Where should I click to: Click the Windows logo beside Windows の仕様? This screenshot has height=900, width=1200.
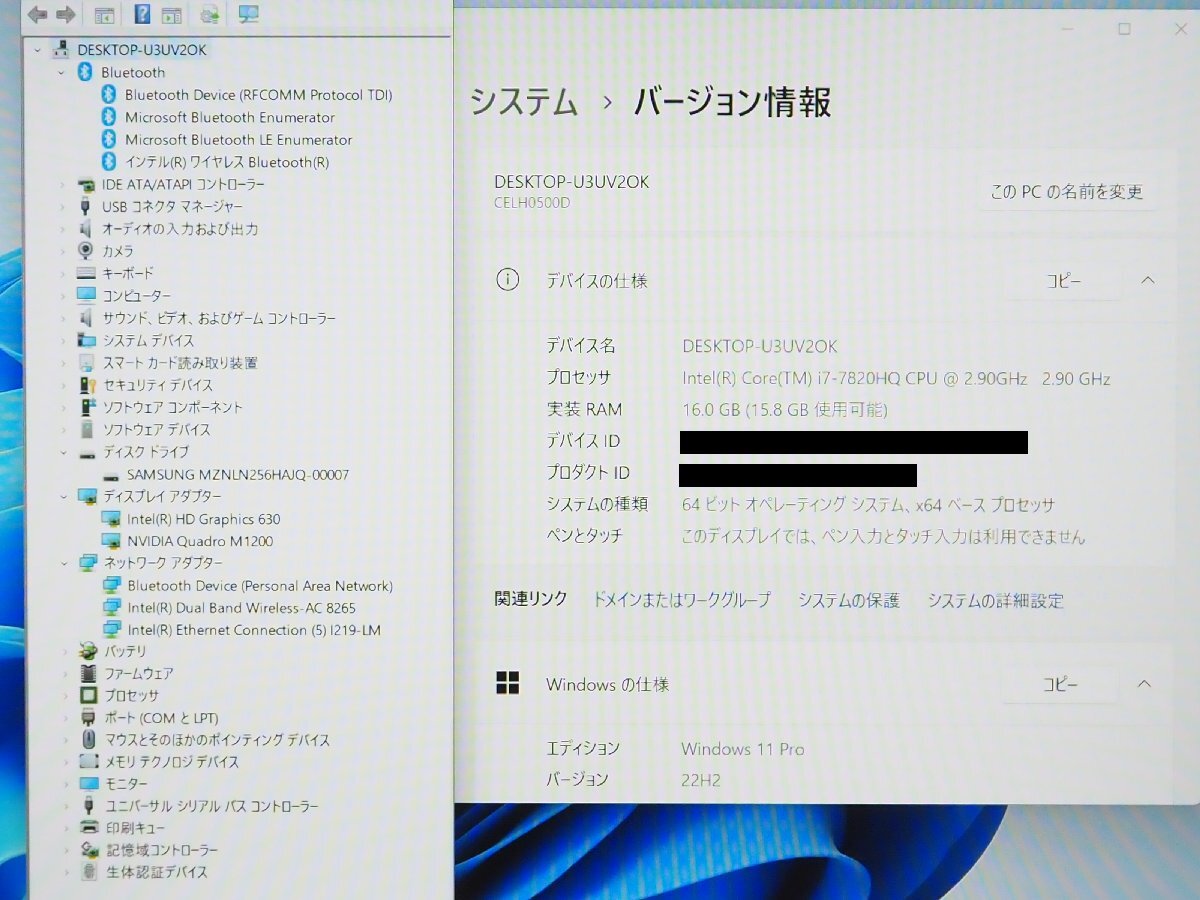508,684
